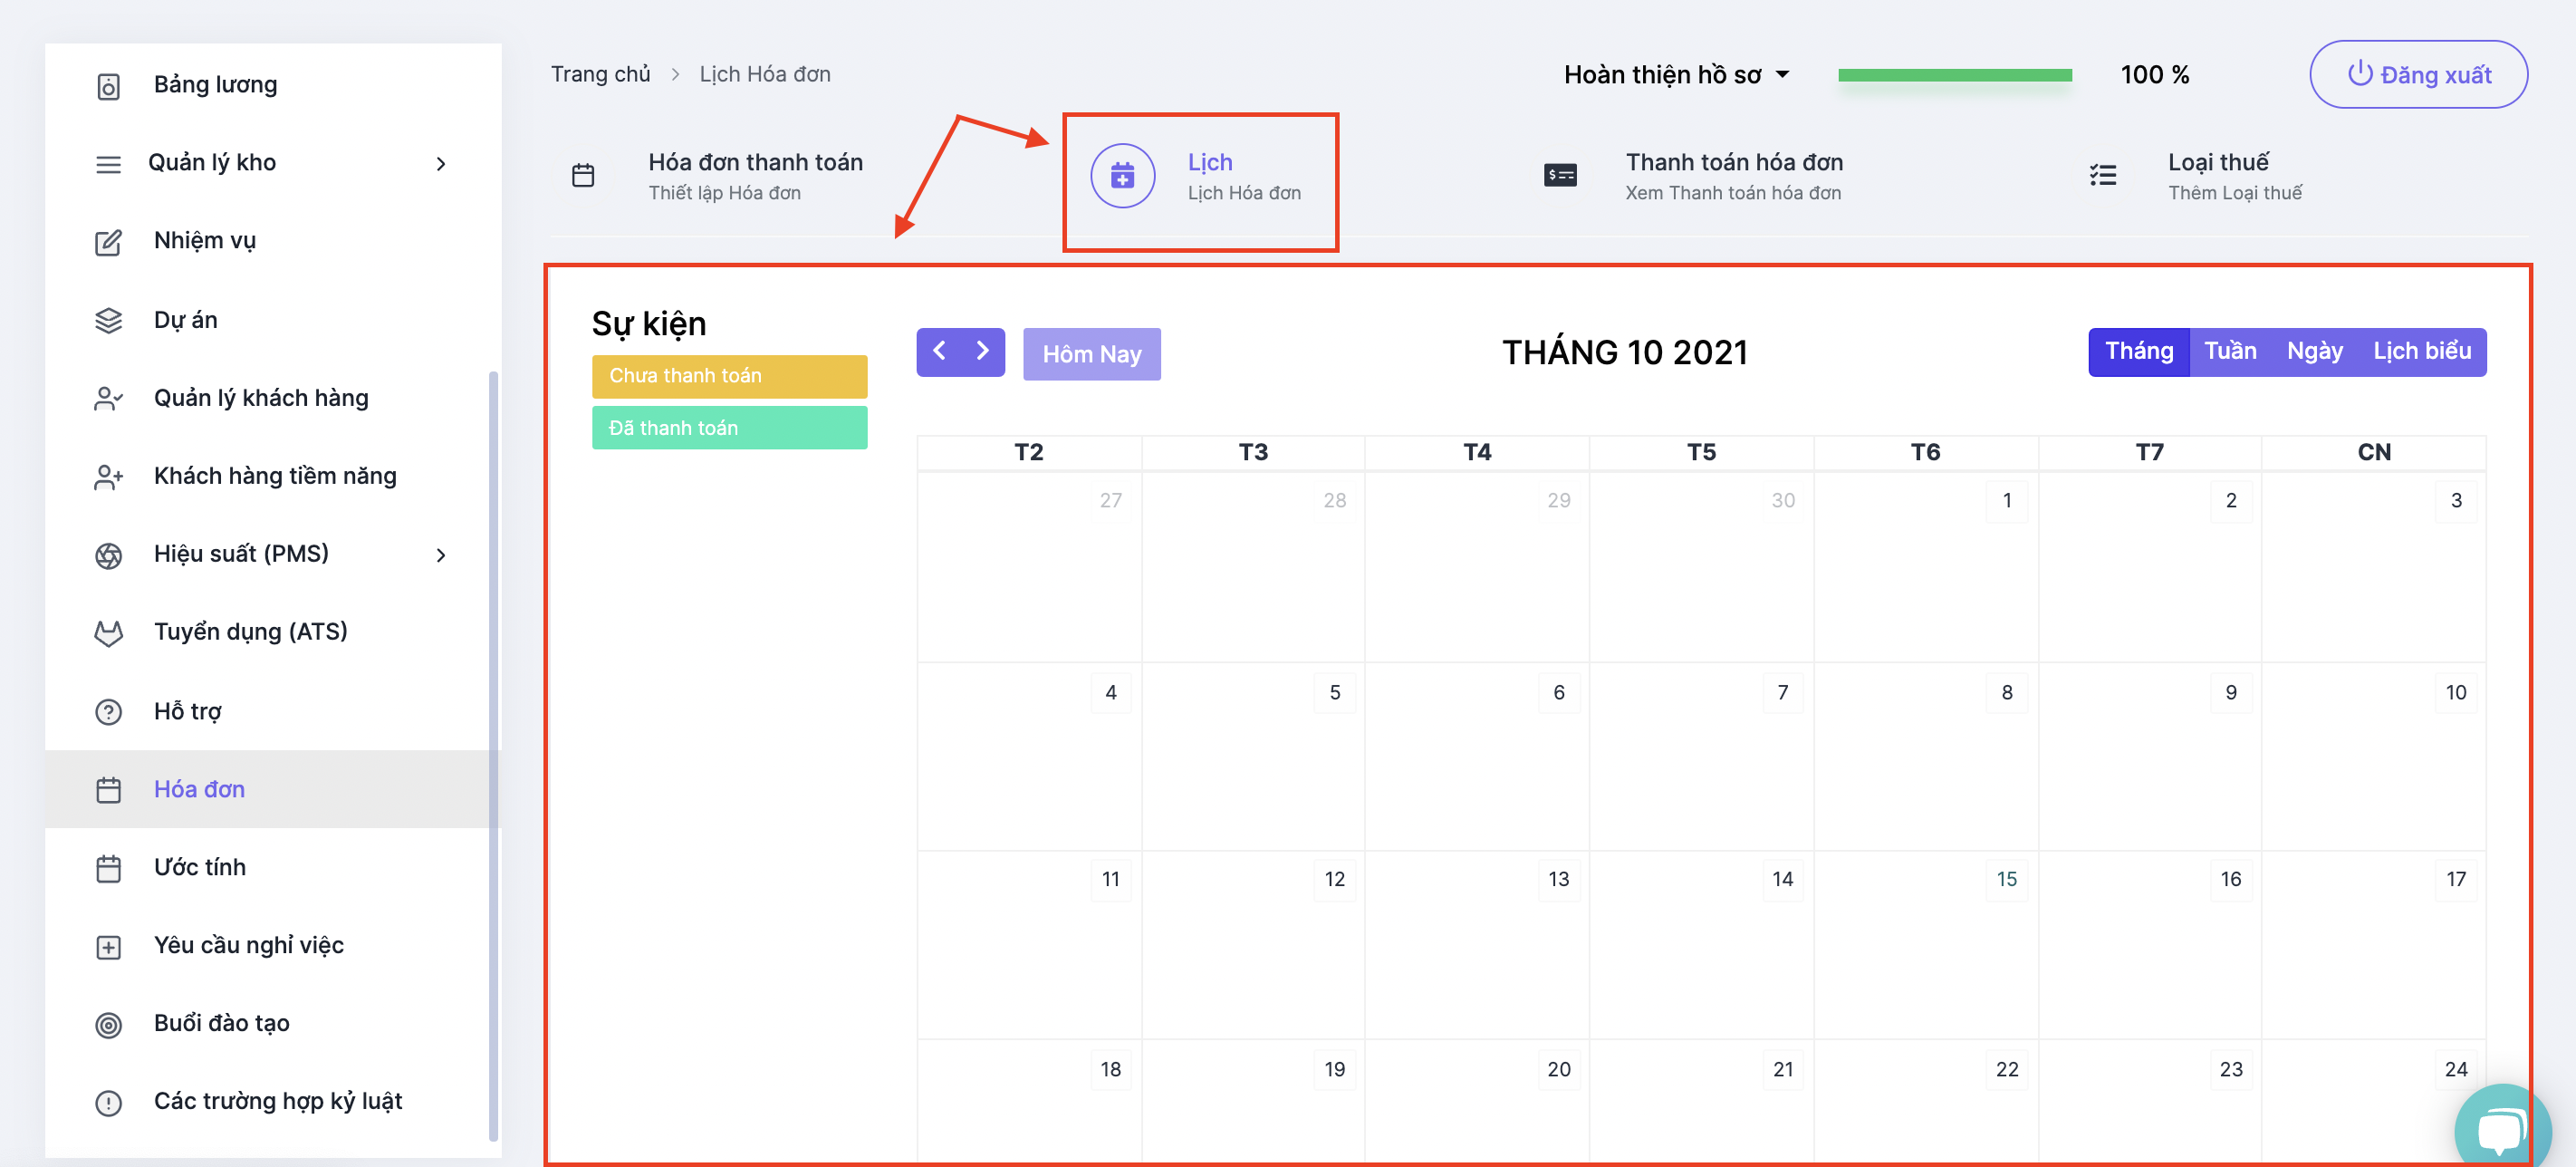Click the Tuyển dụng (ATS) icon

point(108,633)
